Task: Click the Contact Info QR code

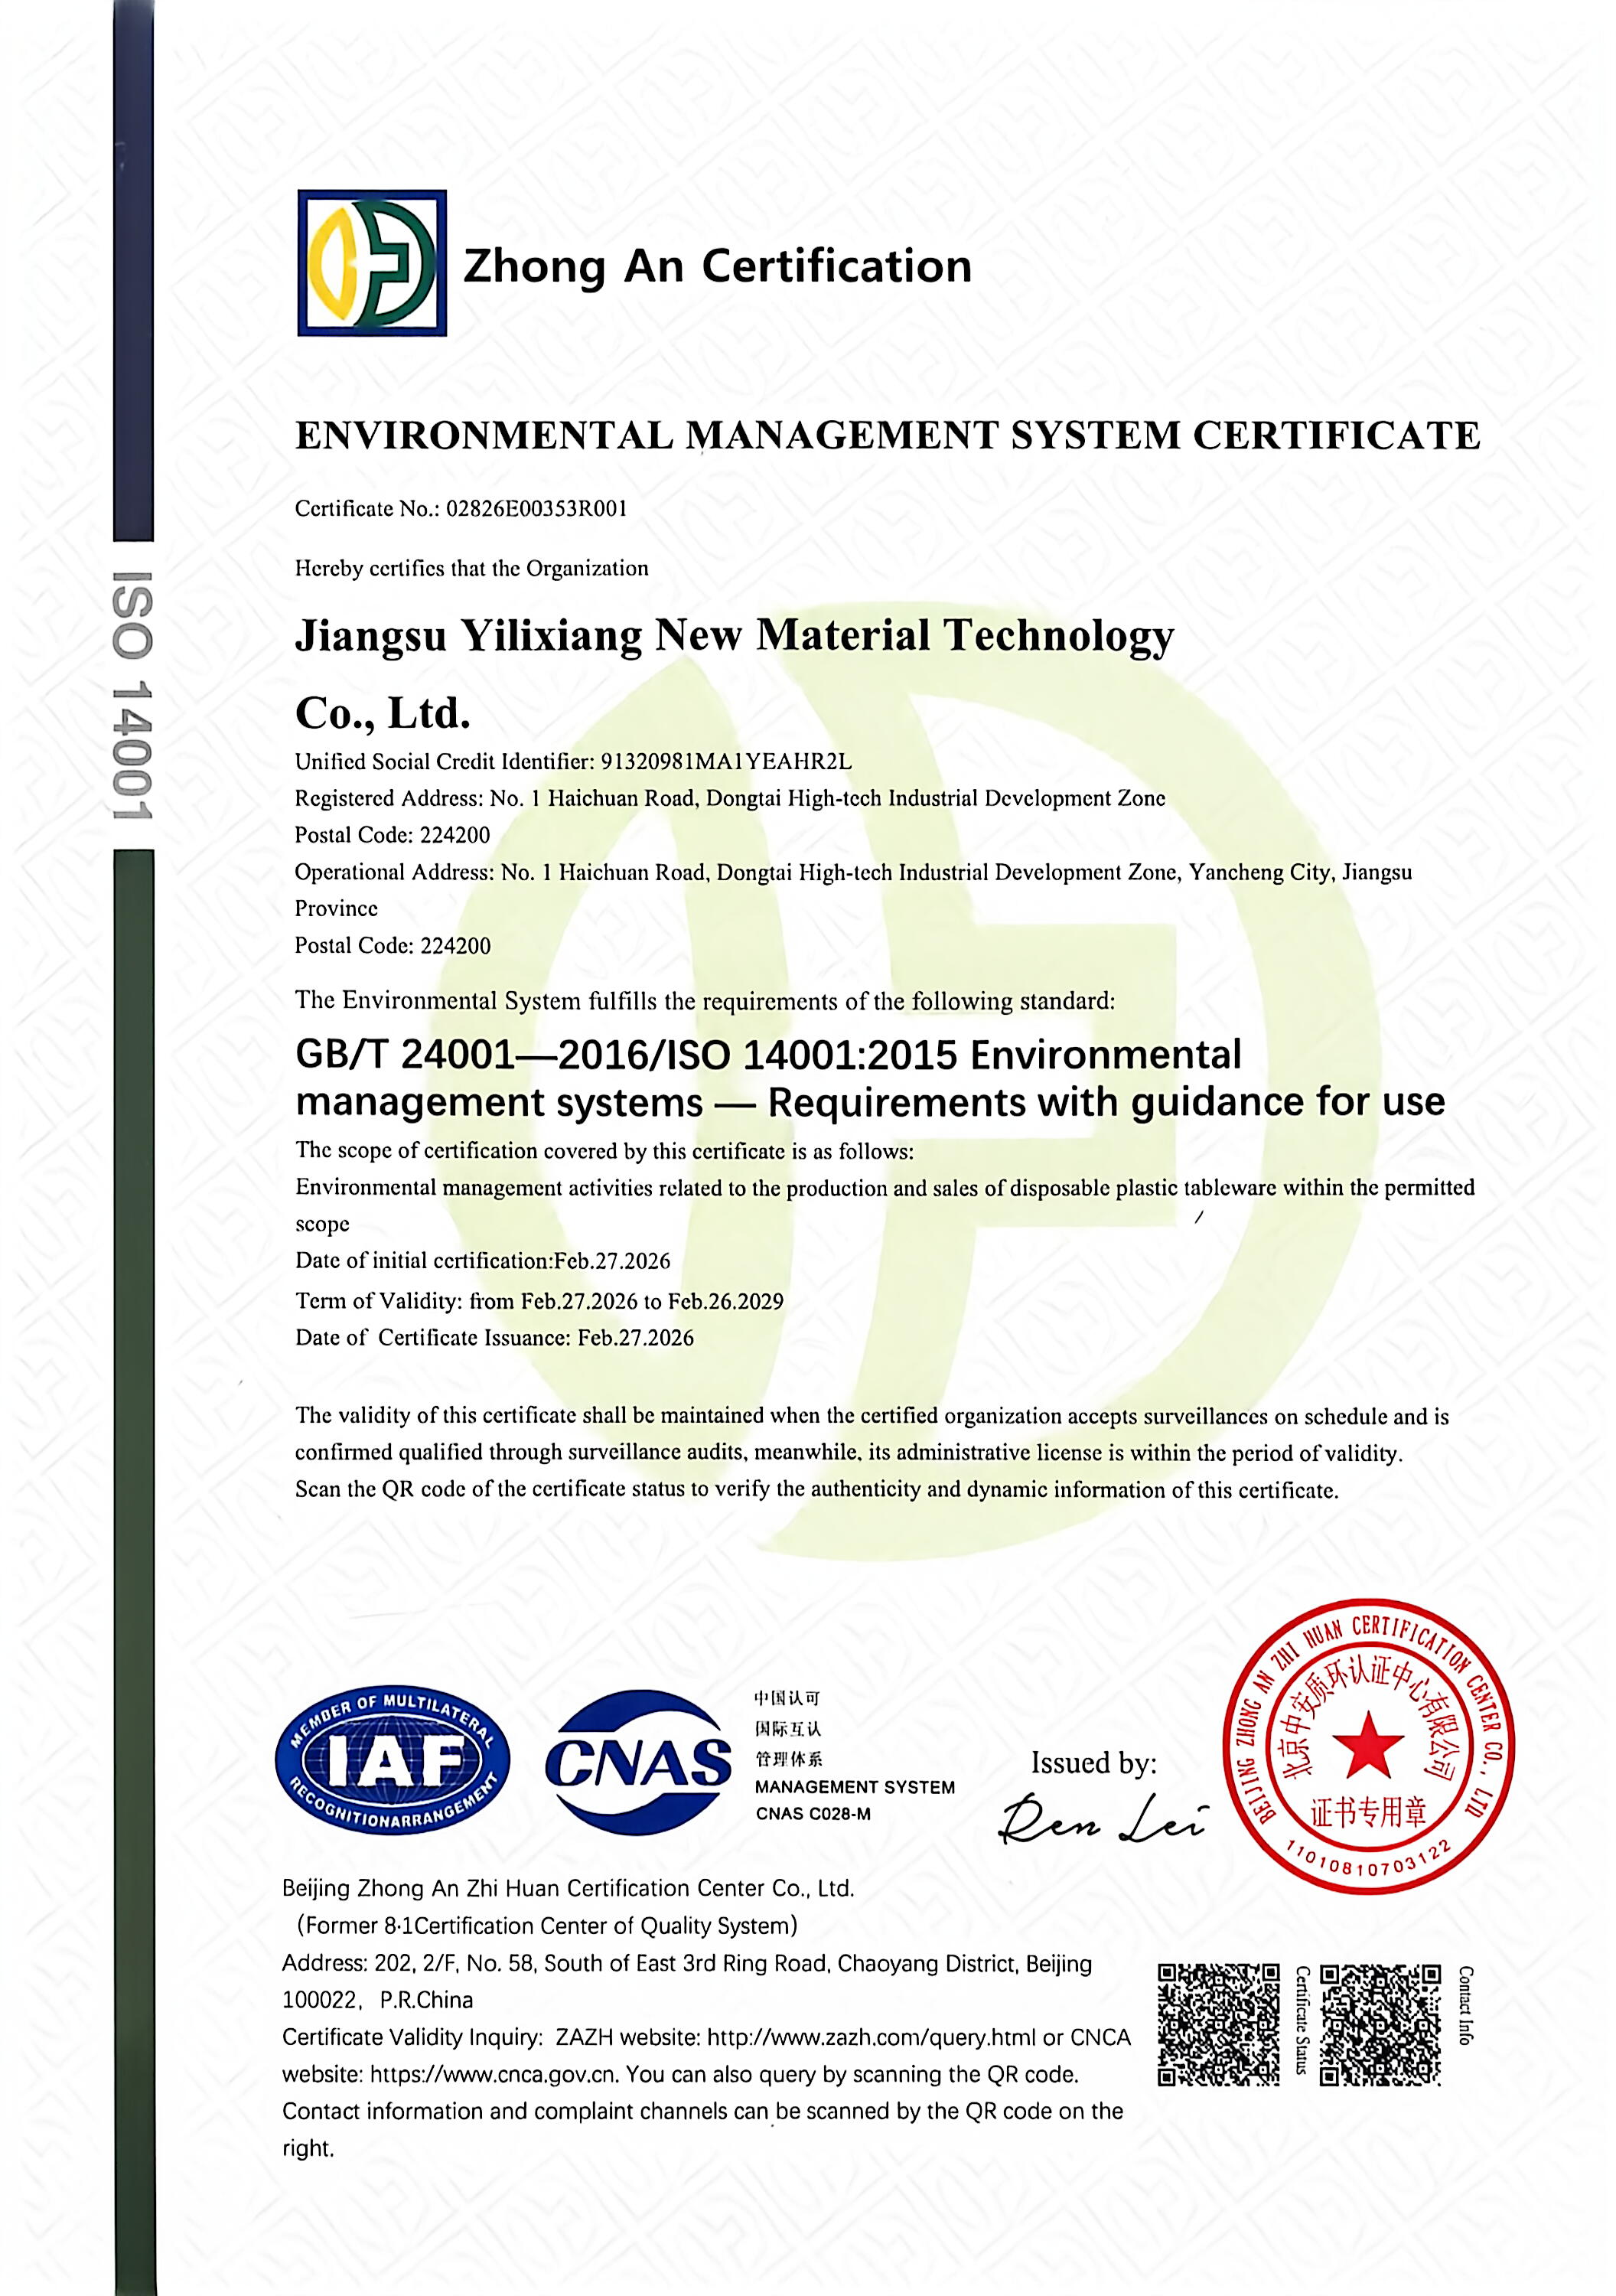Action: click(x=1380, y=2025)
